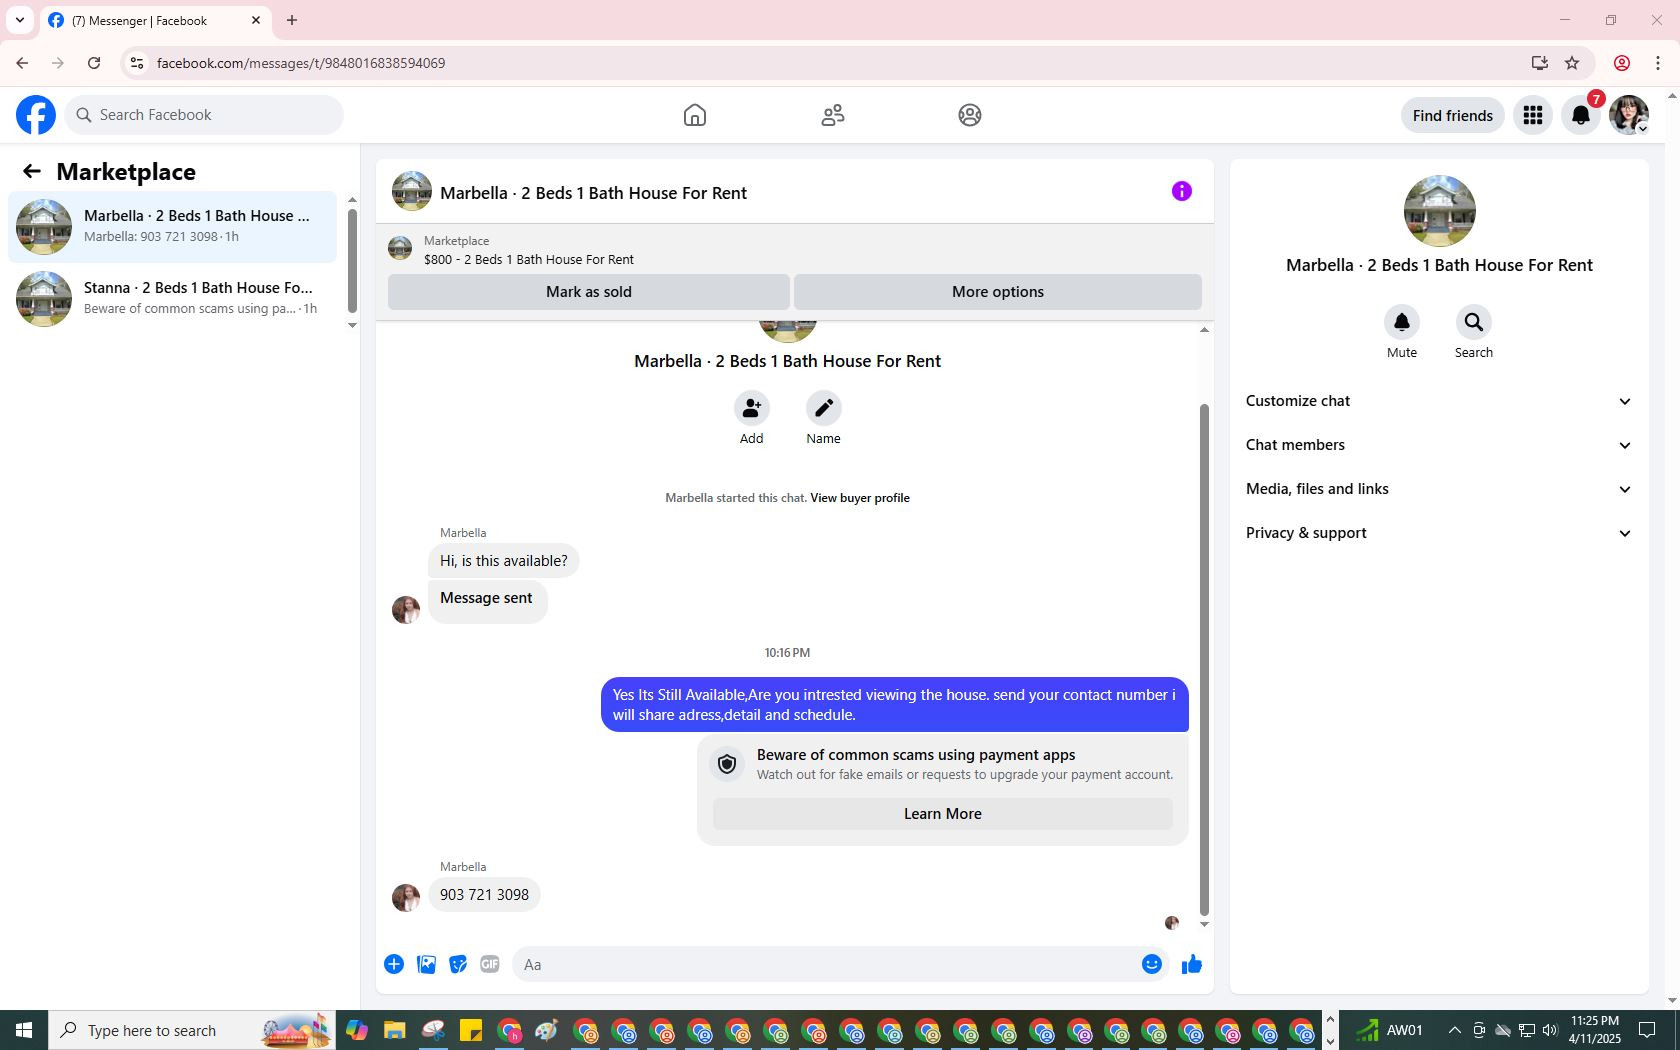Expand Media, files and links section
Viewport: 1680px width, 1050px height.
pyautogui.click(x=1439, y=489)
